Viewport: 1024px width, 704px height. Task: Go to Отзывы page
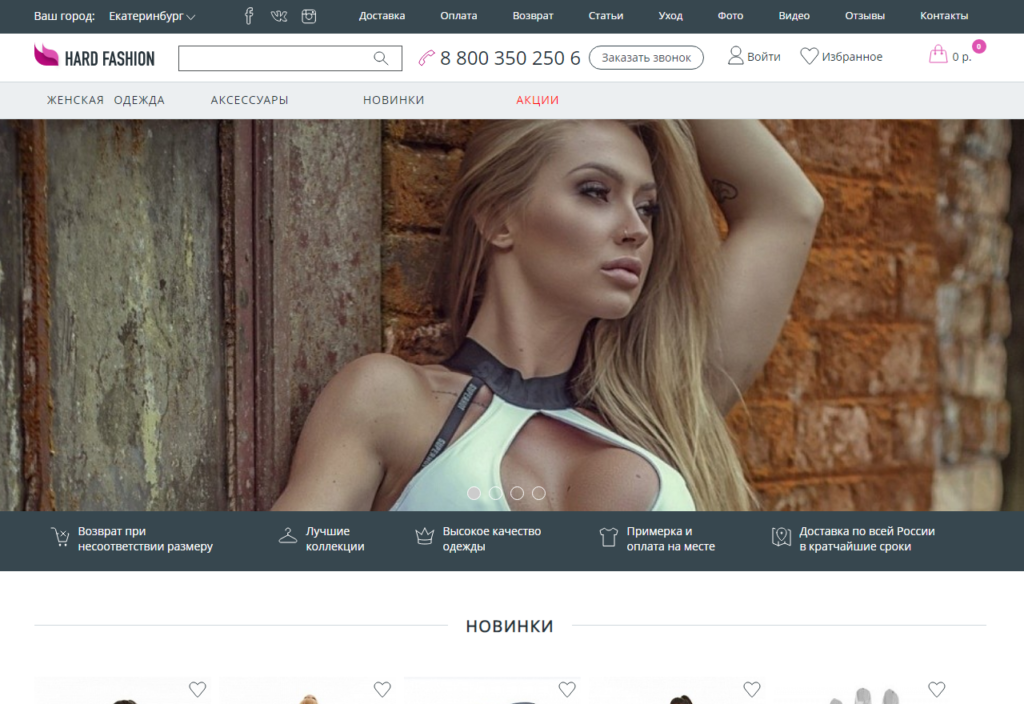[865, 16]
